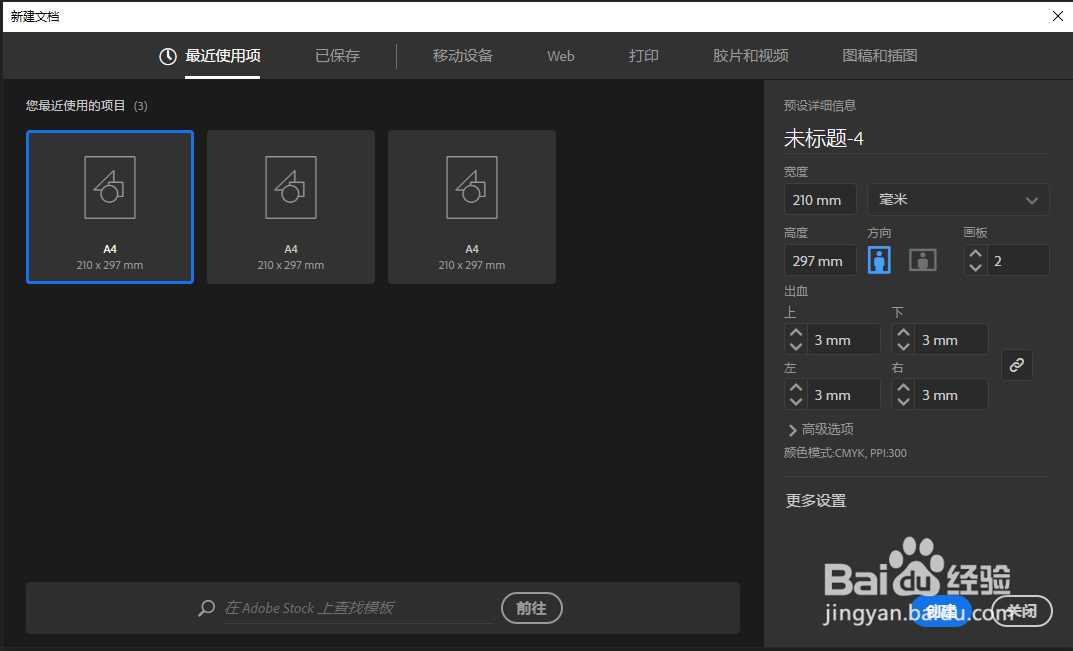Click the up arrow to increase artboard count
The width and height of the screenshot is (1073, 651).
tap(975, 253)
